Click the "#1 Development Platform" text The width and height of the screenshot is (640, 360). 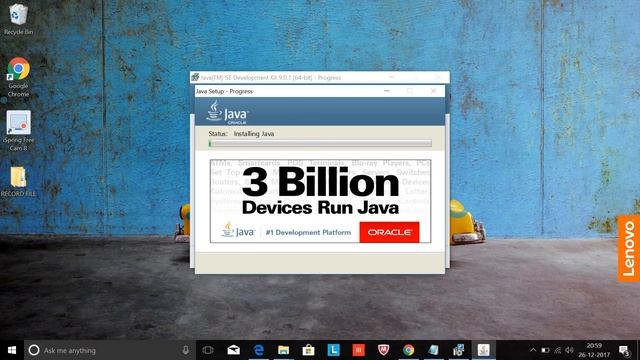pyautogui.click(x=308, y=232)
